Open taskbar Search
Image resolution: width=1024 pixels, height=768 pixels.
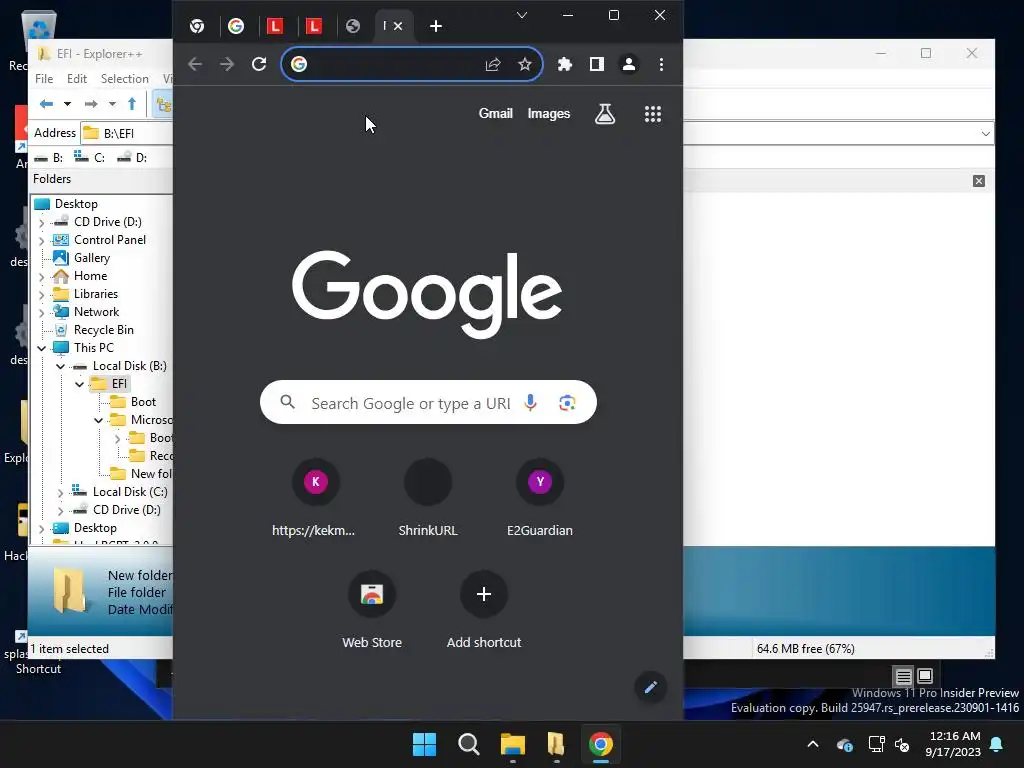pyautogui.click(x=468, y=744)
